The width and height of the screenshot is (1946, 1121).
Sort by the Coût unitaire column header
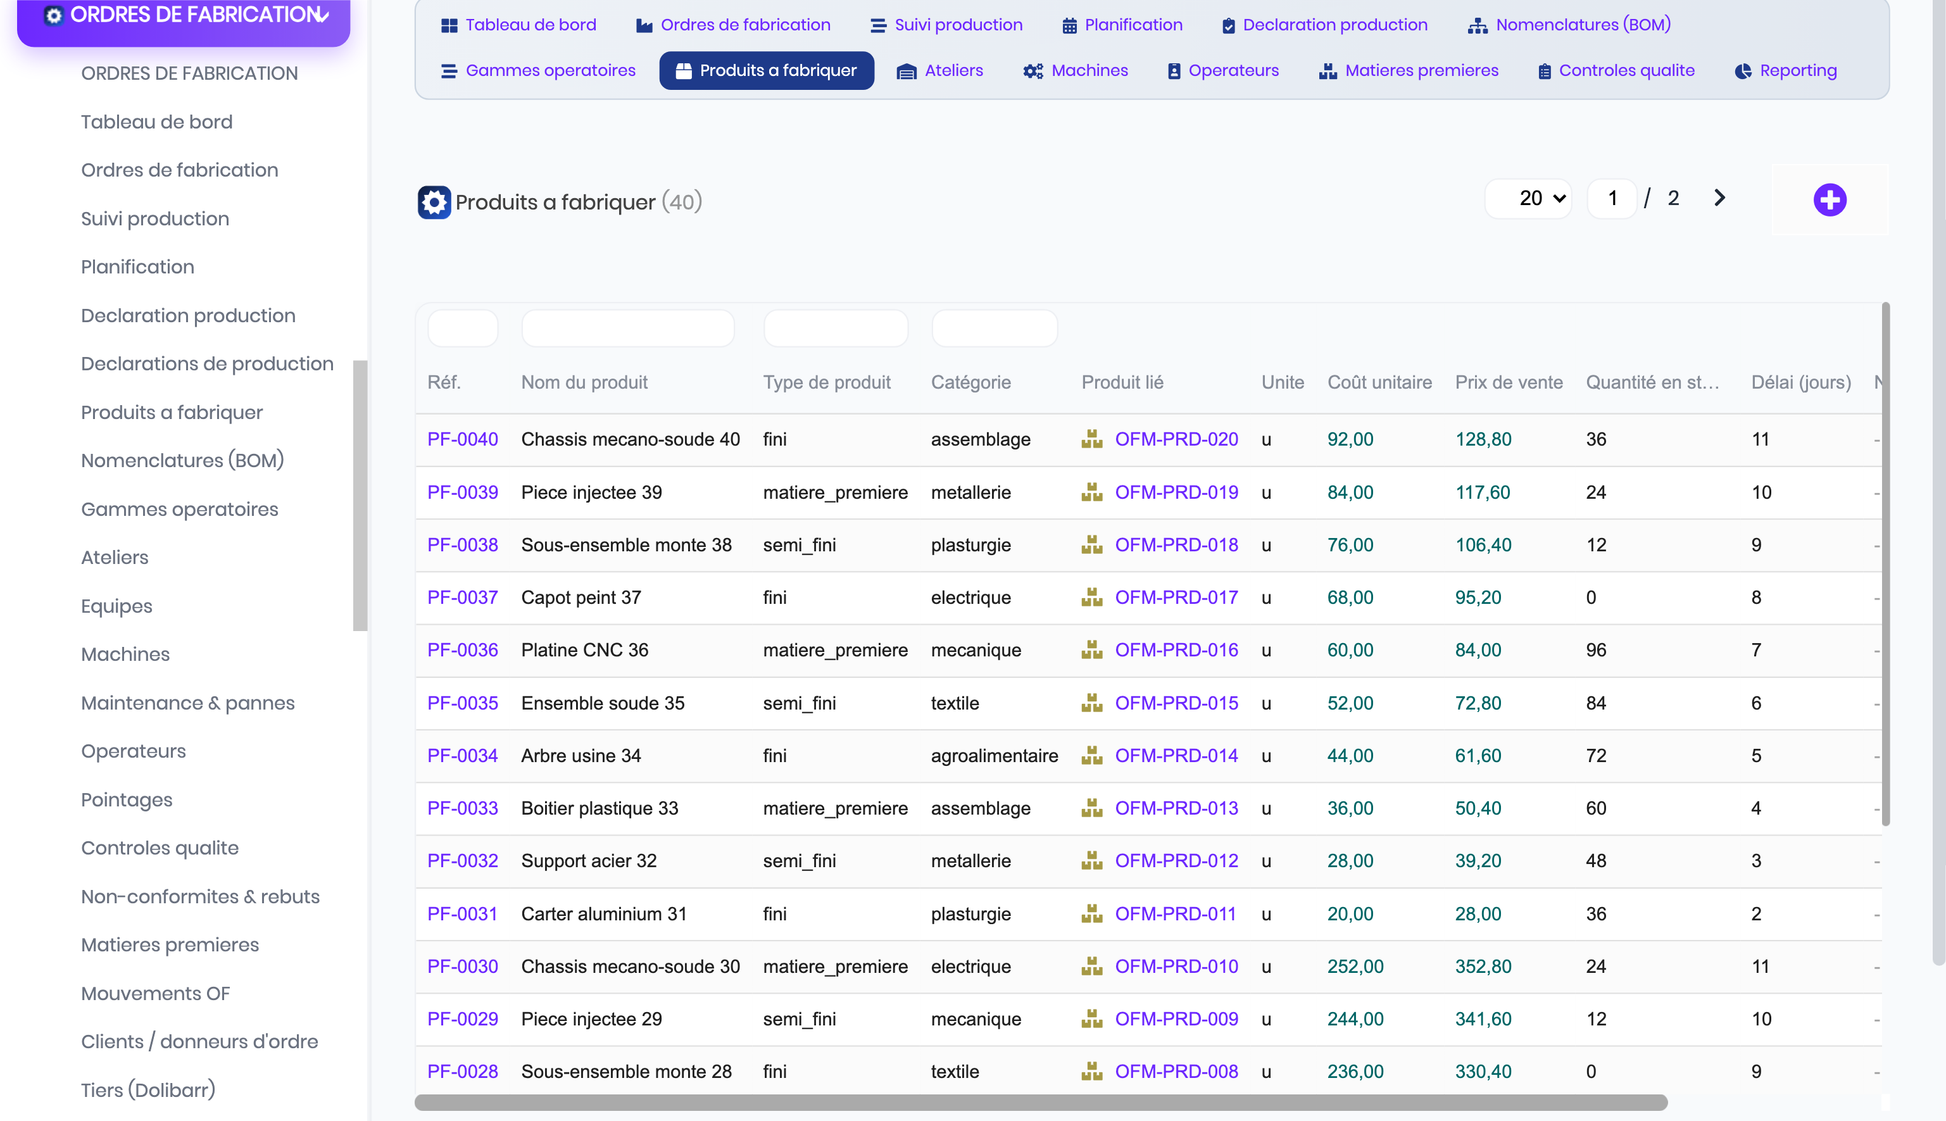coord(1379,382)
